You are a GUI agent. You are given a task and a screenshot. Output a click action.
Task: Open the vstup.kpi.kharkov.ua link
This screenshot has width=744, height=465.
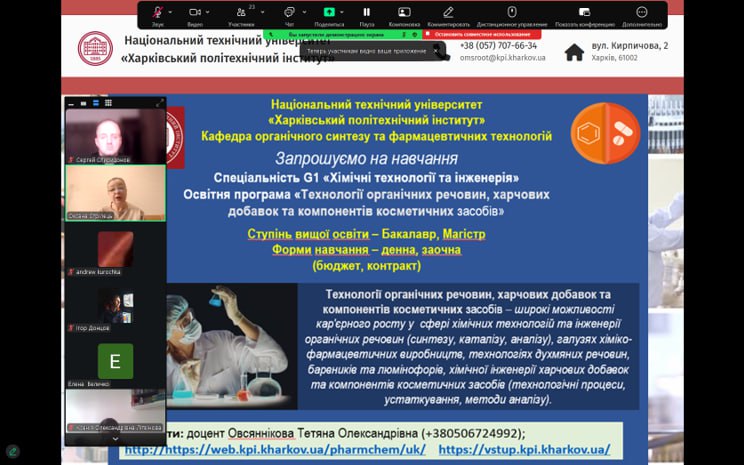[x=524, y=449]
